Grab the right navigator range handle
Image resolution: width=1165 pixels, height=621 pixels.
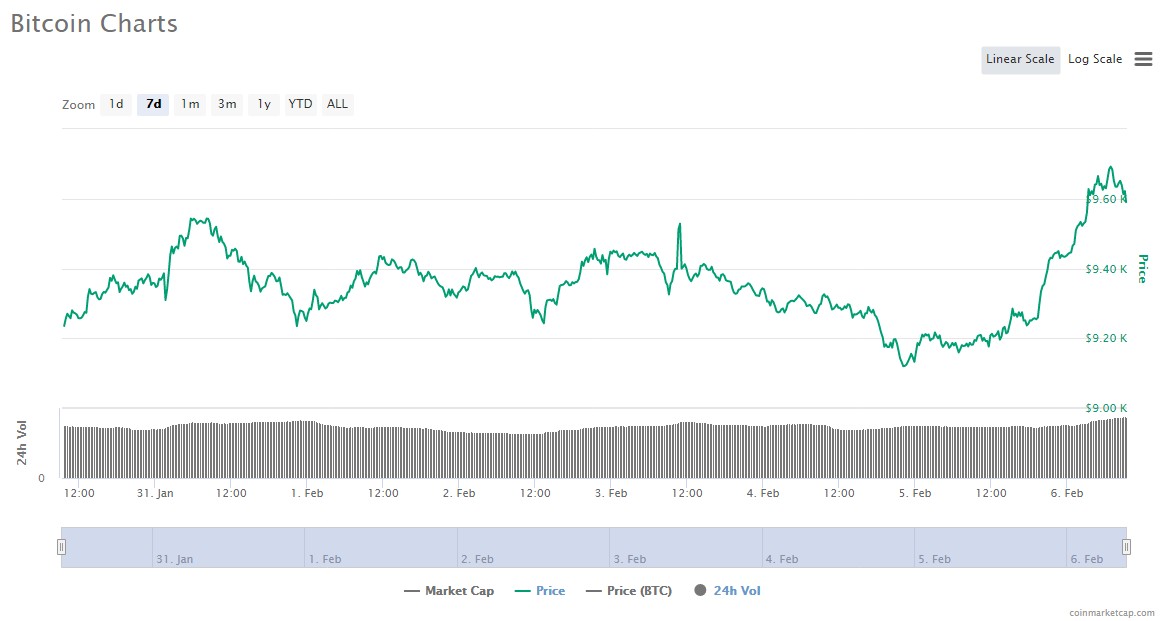pyautogui.click(x=1126, y=547)
